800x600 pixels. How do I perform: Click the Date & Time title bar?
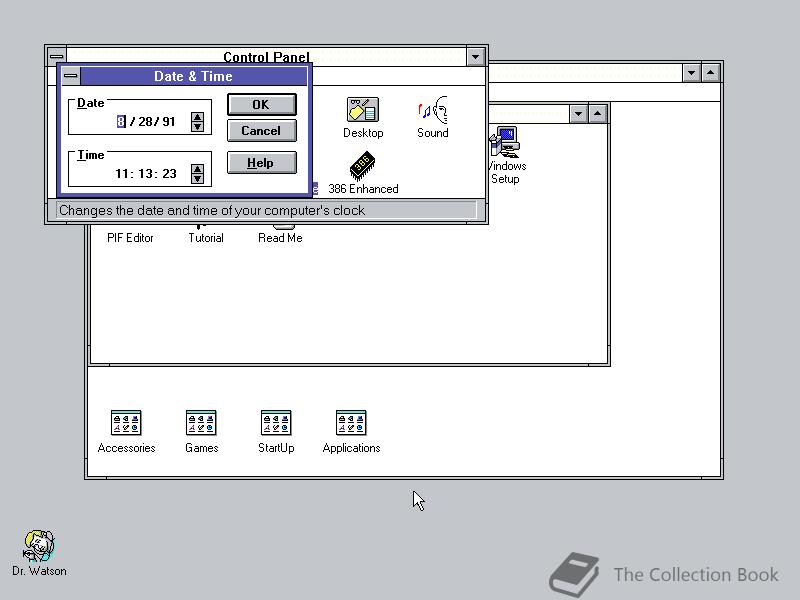click(193, 76)
